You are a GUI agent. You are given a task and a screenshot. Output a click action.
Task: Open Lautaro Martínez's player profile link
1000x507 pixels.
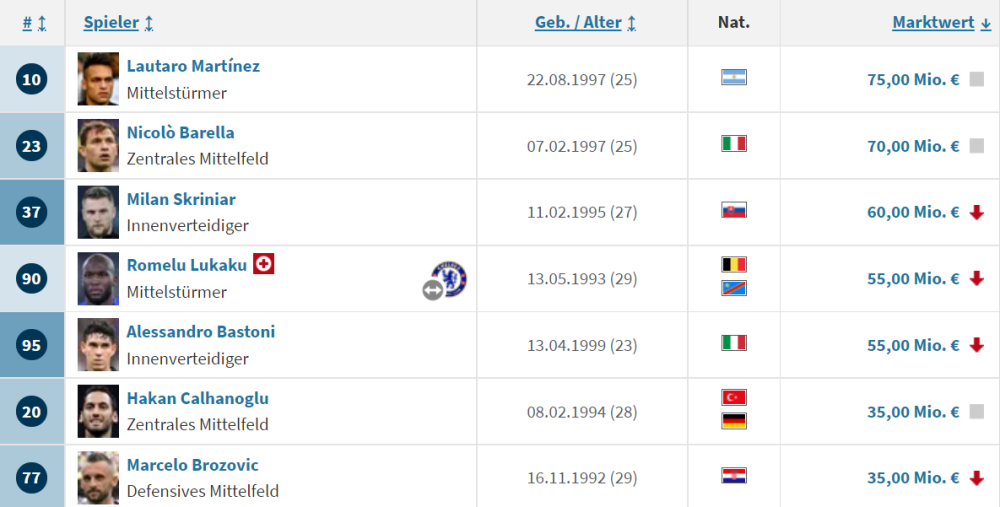click(193, 66)
